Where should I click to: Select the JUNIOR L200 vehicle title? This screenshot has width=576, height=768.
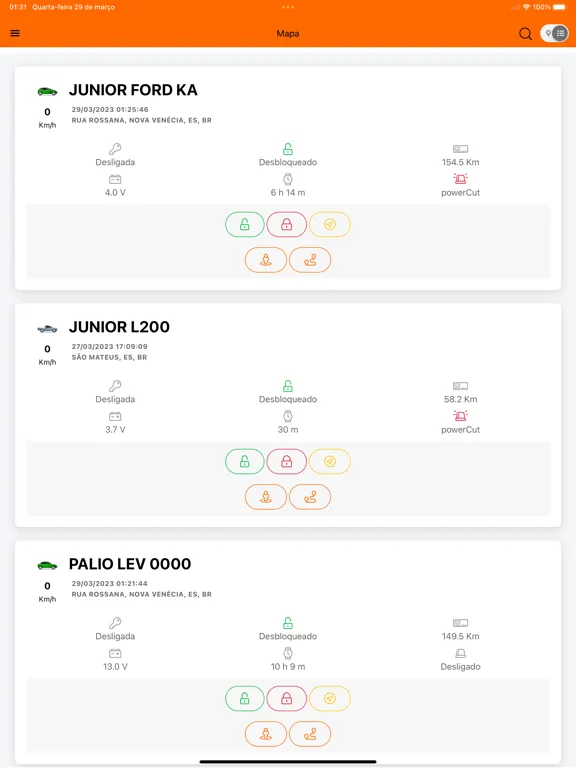tap(119, 327)
